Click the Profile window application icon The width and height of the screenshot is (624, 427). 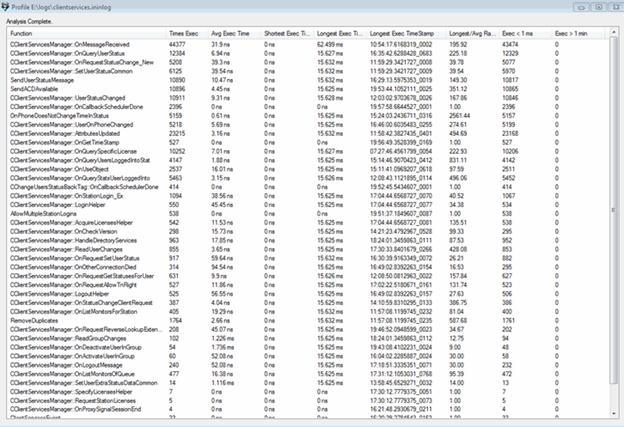pos(8,6)
